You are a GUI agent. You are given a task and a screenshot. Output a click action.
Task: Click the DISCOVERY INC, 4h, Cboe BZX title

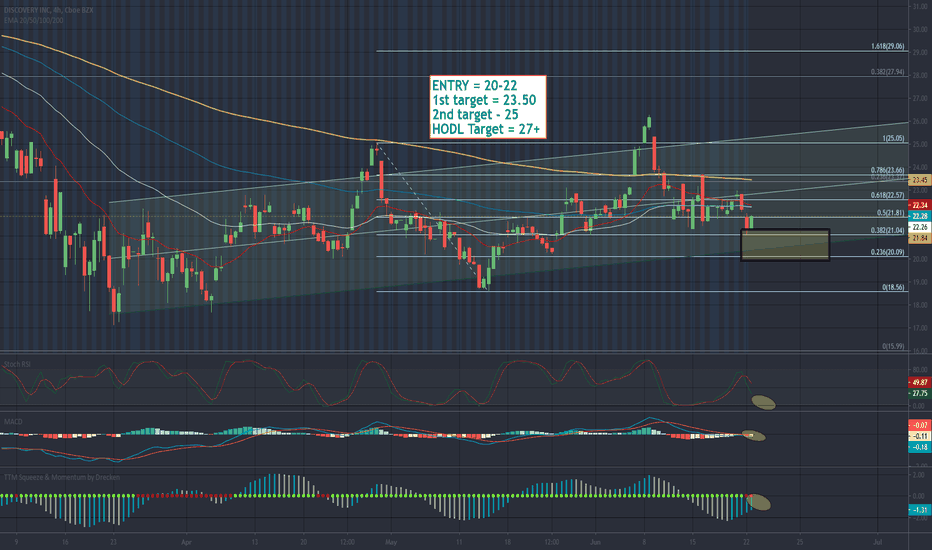pos(48,11)
